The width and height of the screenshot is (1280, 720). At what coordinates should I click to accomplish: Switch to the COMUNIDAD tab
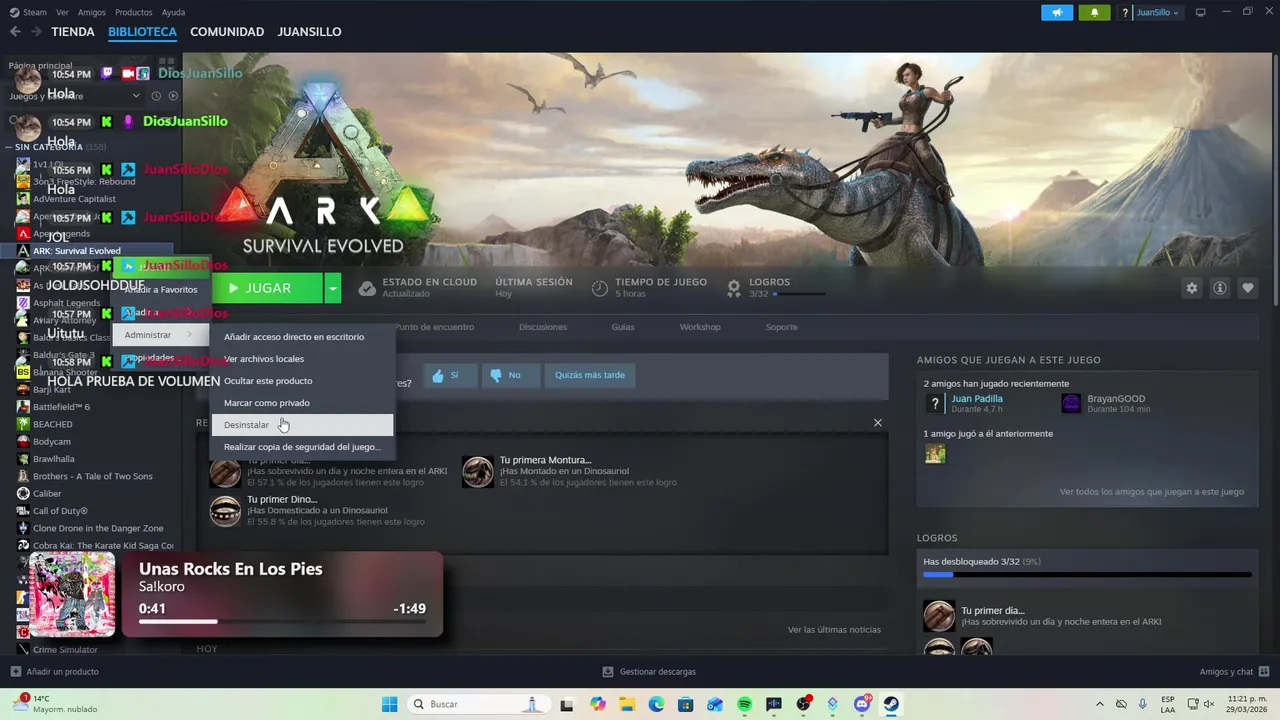(x=227, y=32)
